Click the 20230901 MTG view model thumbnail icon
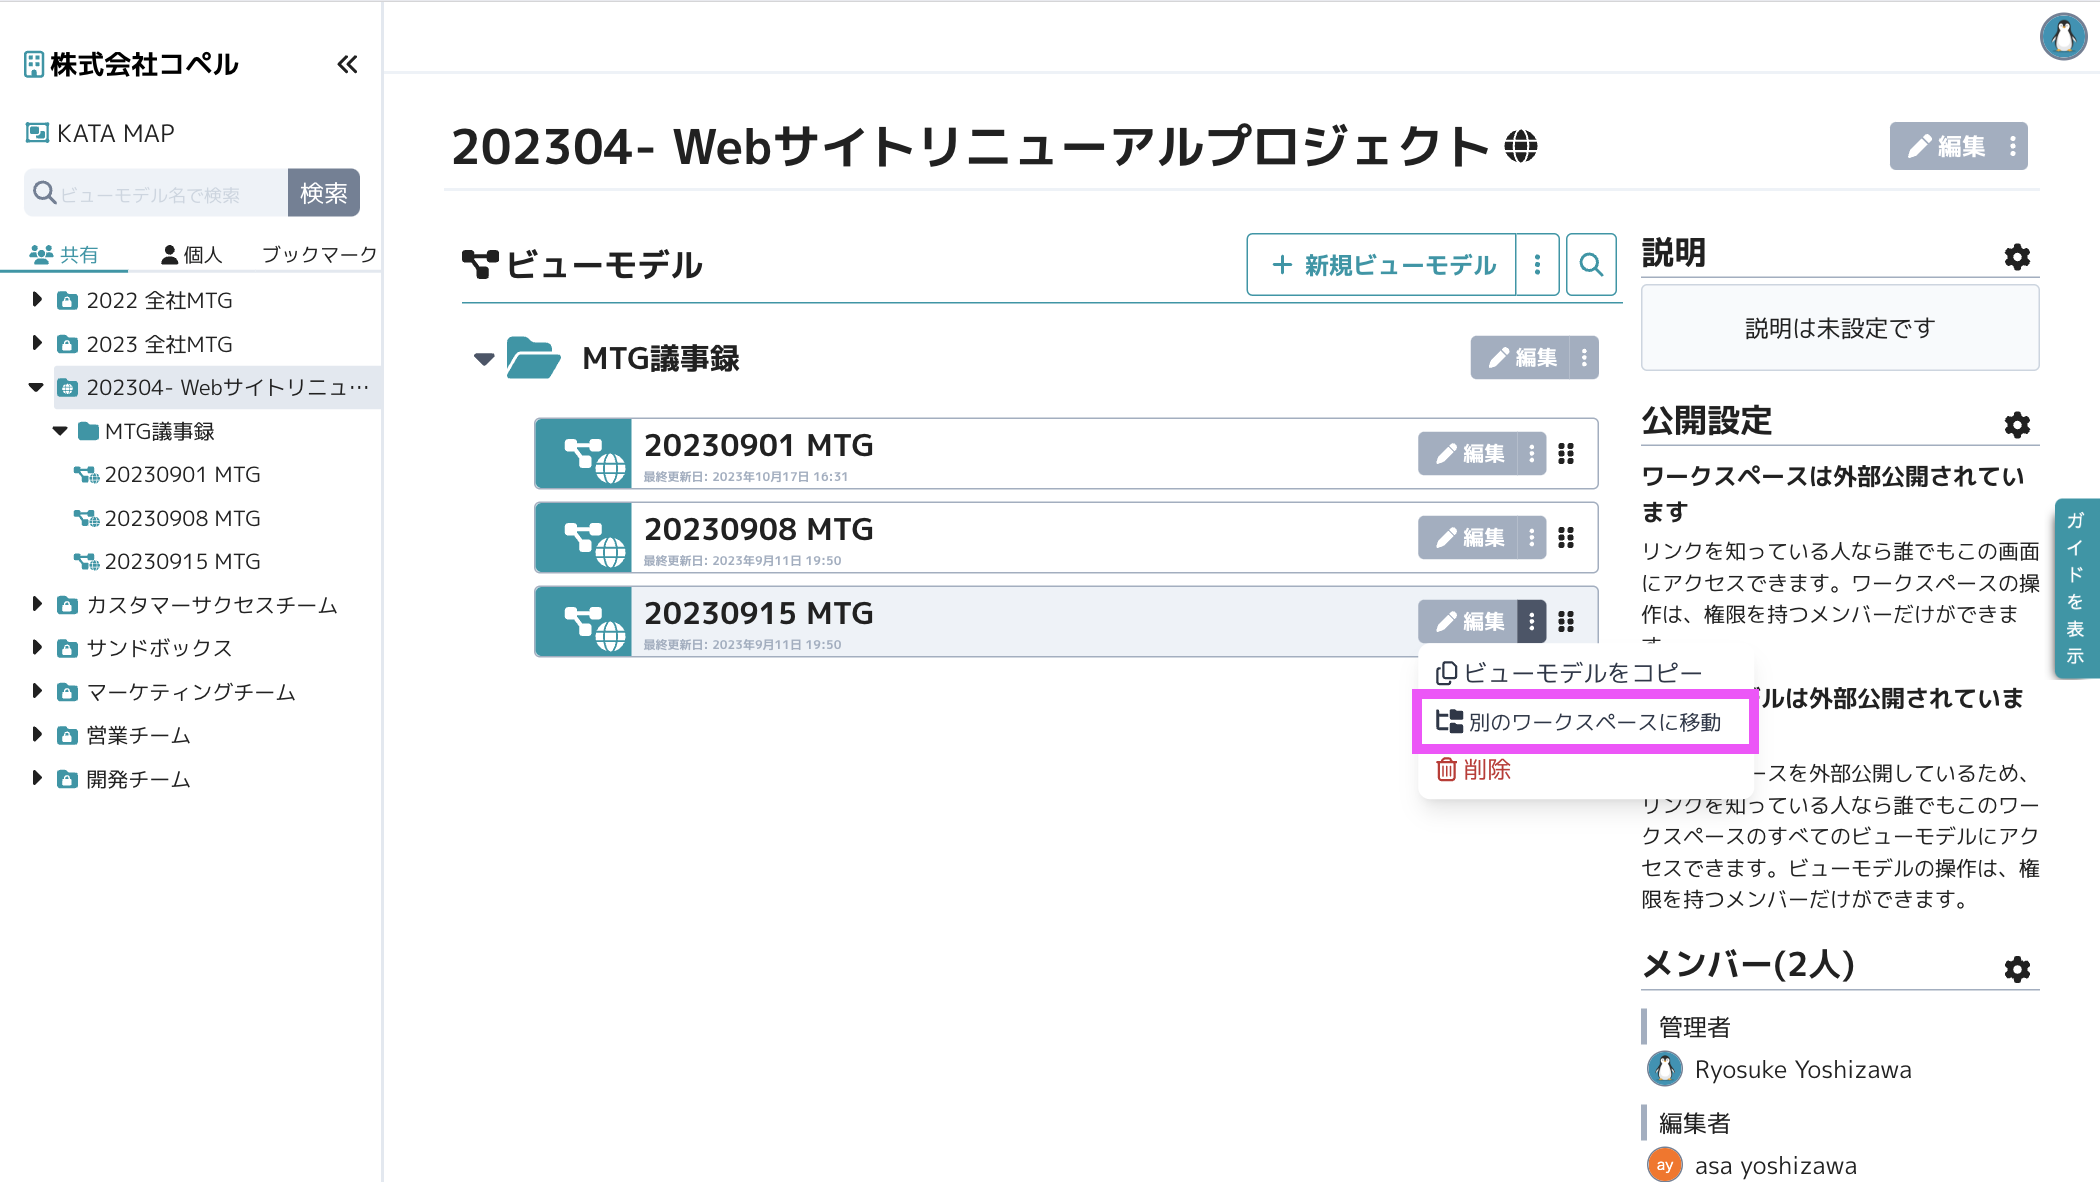This screenshot has width=2100, height=1182. point(584,454)
